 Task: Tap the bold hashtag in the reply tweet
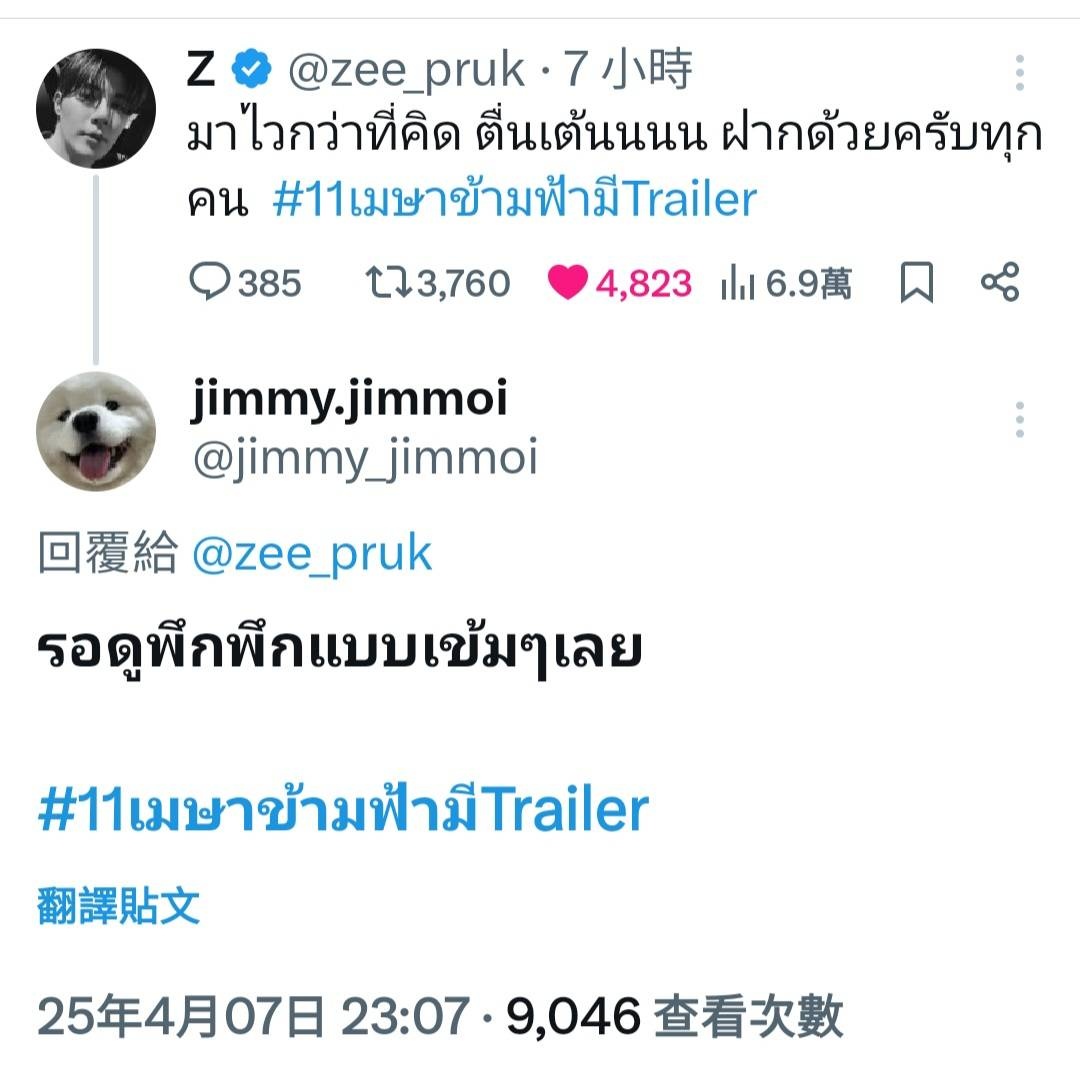pyautogui.click(x=344, y=809)
